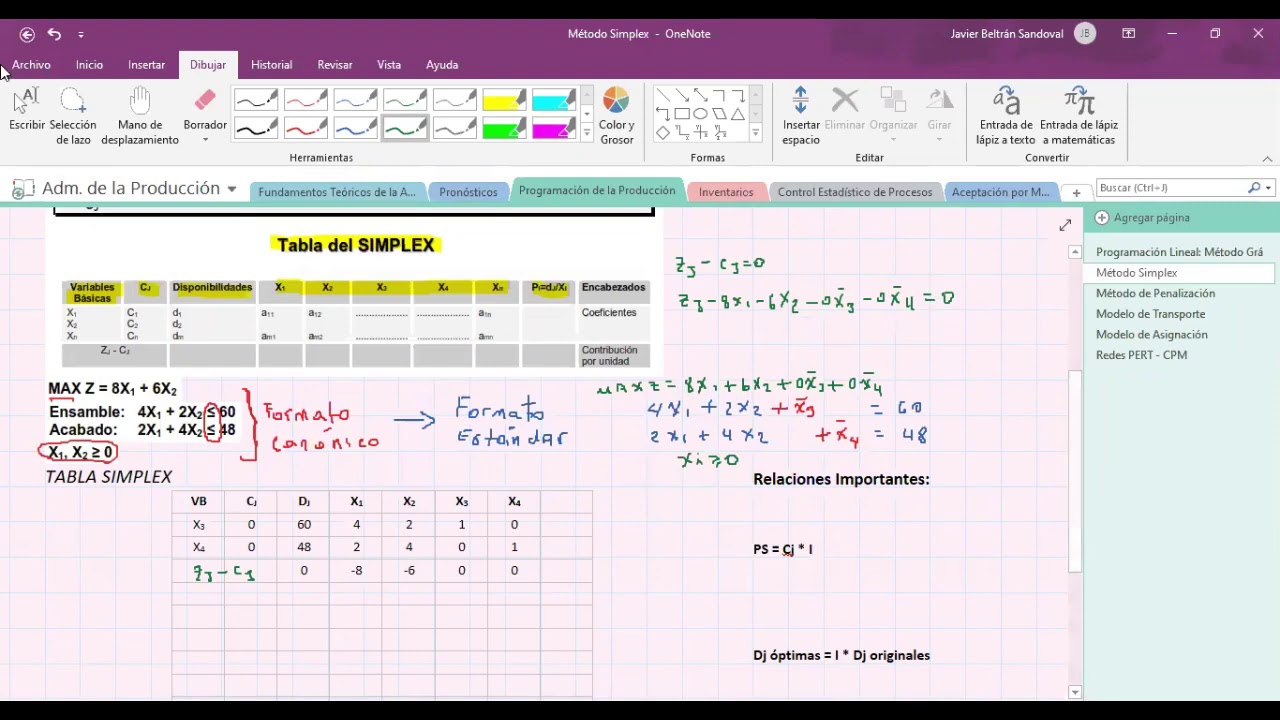The width and height of the screenshot is (1280, 720).
Task: Choose the Mano de desplazamiento pan tool
Action: pyautogui.click(x=140, y=116)
